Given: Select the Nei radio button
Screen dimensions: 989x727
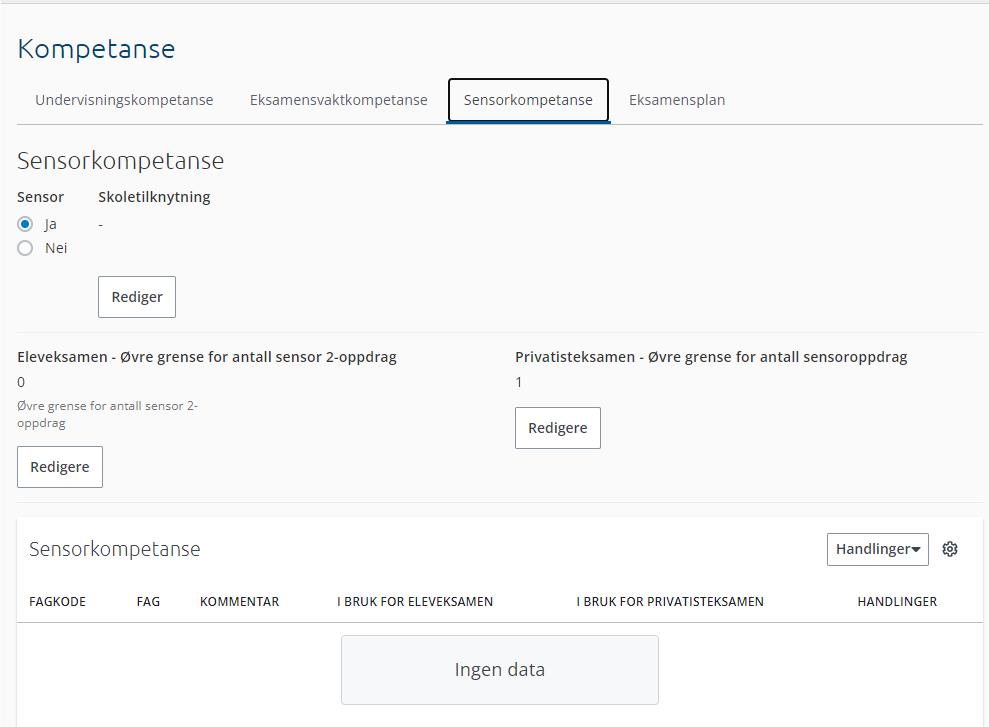Looking at the screenshot, I should tap(25, 248).
